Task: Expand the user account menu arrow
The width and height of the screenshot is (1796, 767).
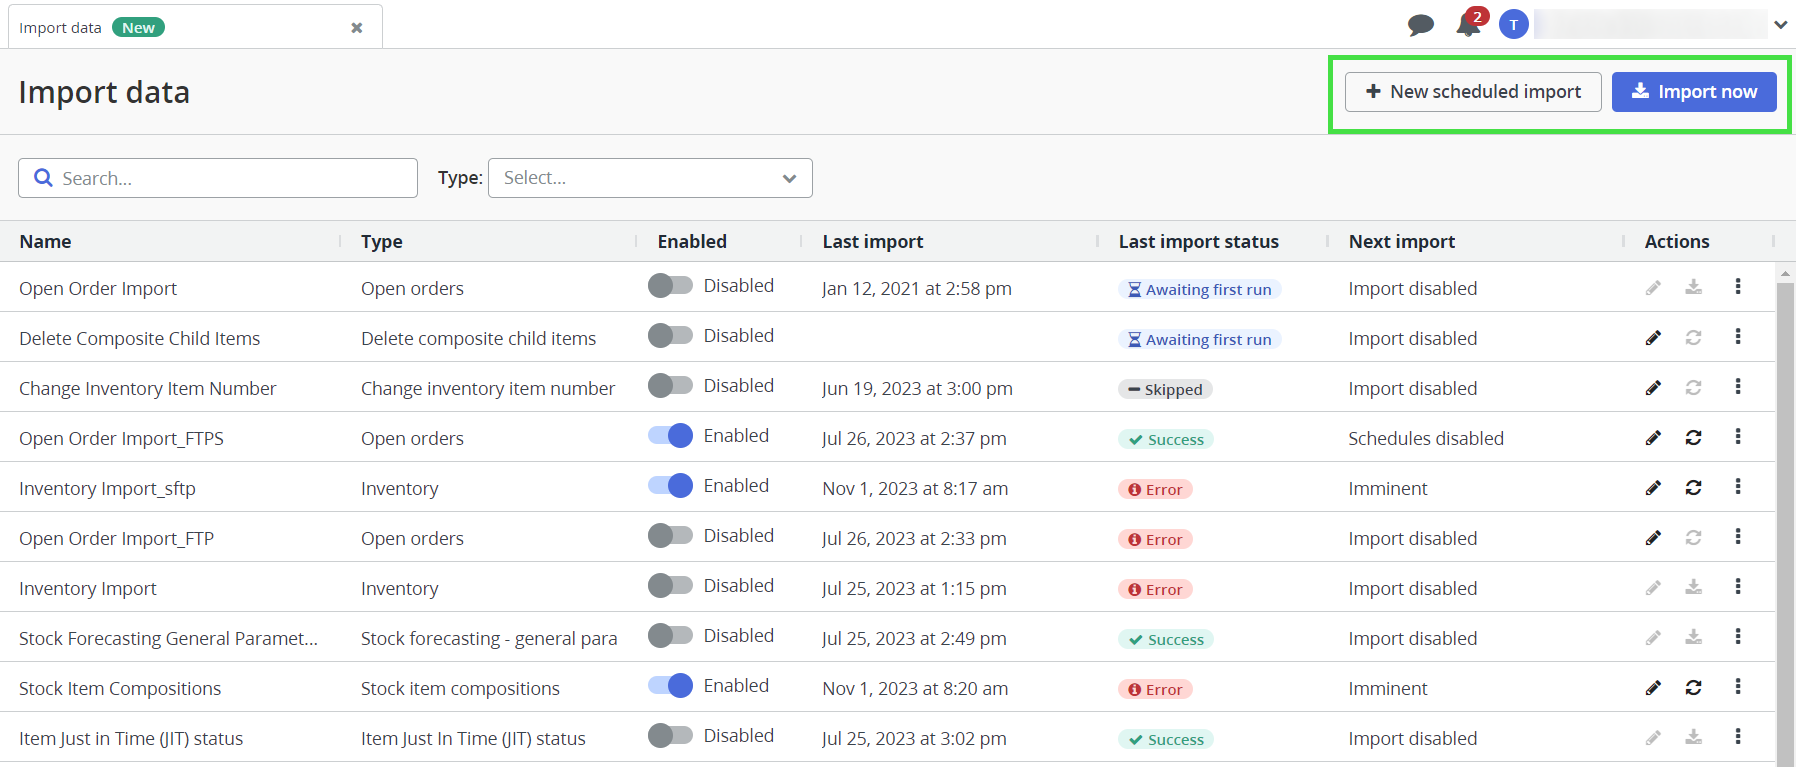Action: (1780, 25)
